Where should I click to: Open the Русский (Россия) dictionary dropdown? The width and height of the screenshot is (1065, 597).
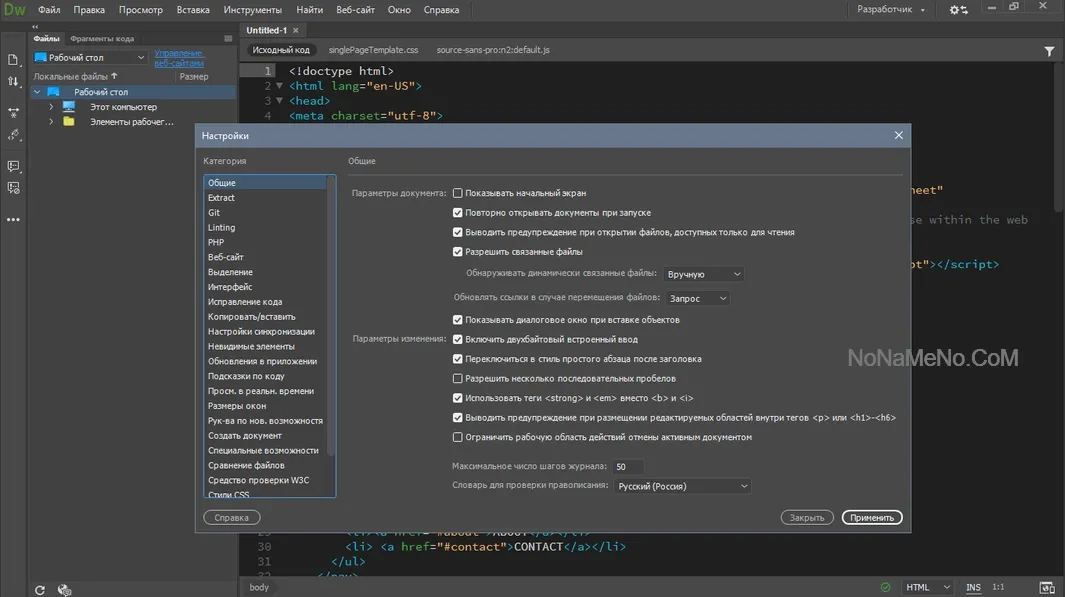682,486
